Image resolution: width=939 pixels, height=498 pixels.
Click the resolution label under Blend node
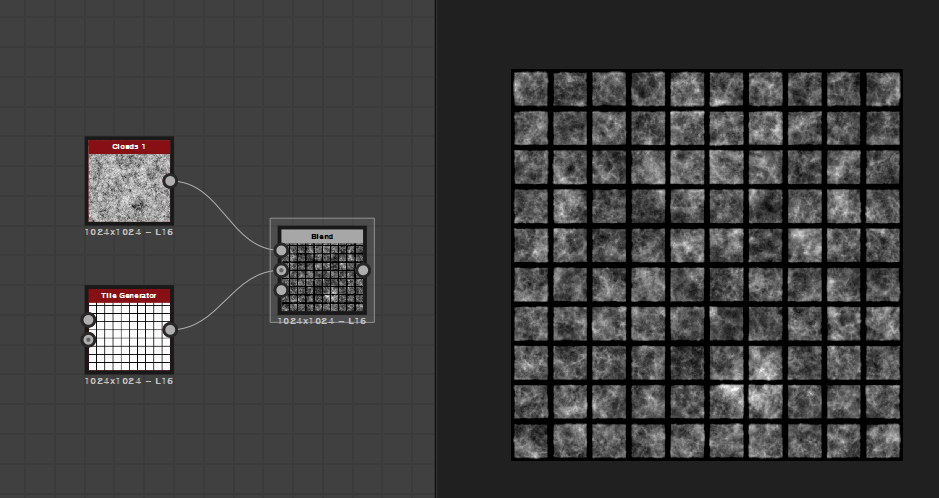[322, 321]
